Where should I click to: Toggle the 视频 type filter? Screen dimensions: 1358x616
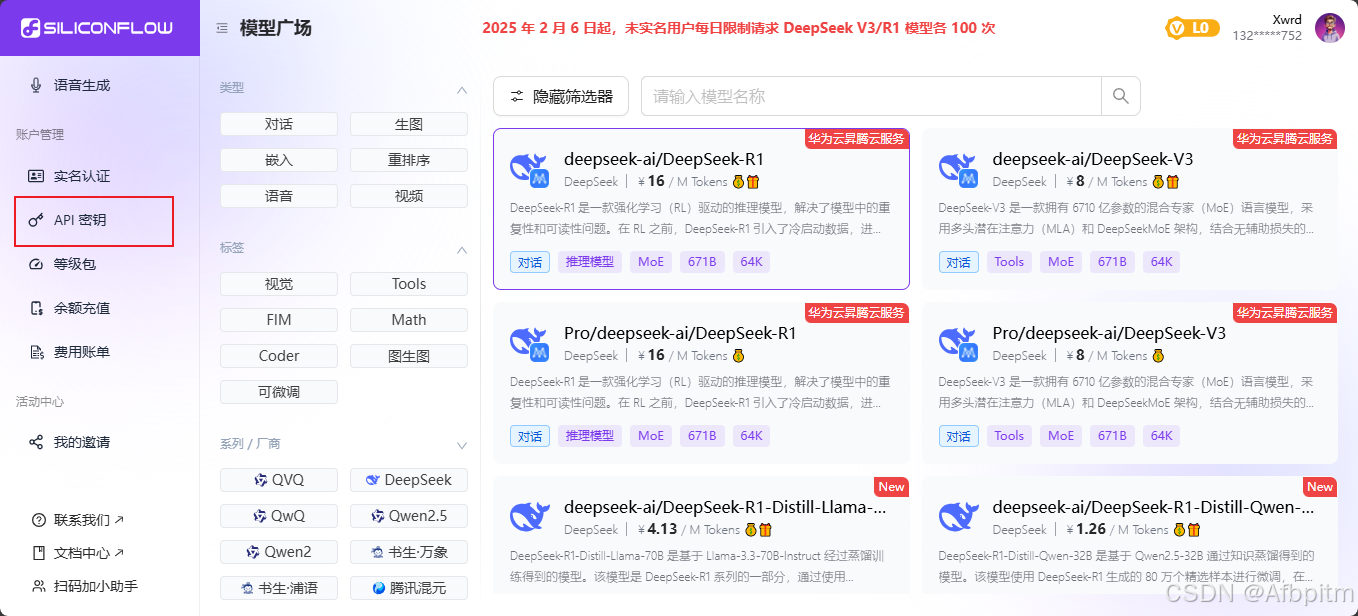(x=409, y=196)
